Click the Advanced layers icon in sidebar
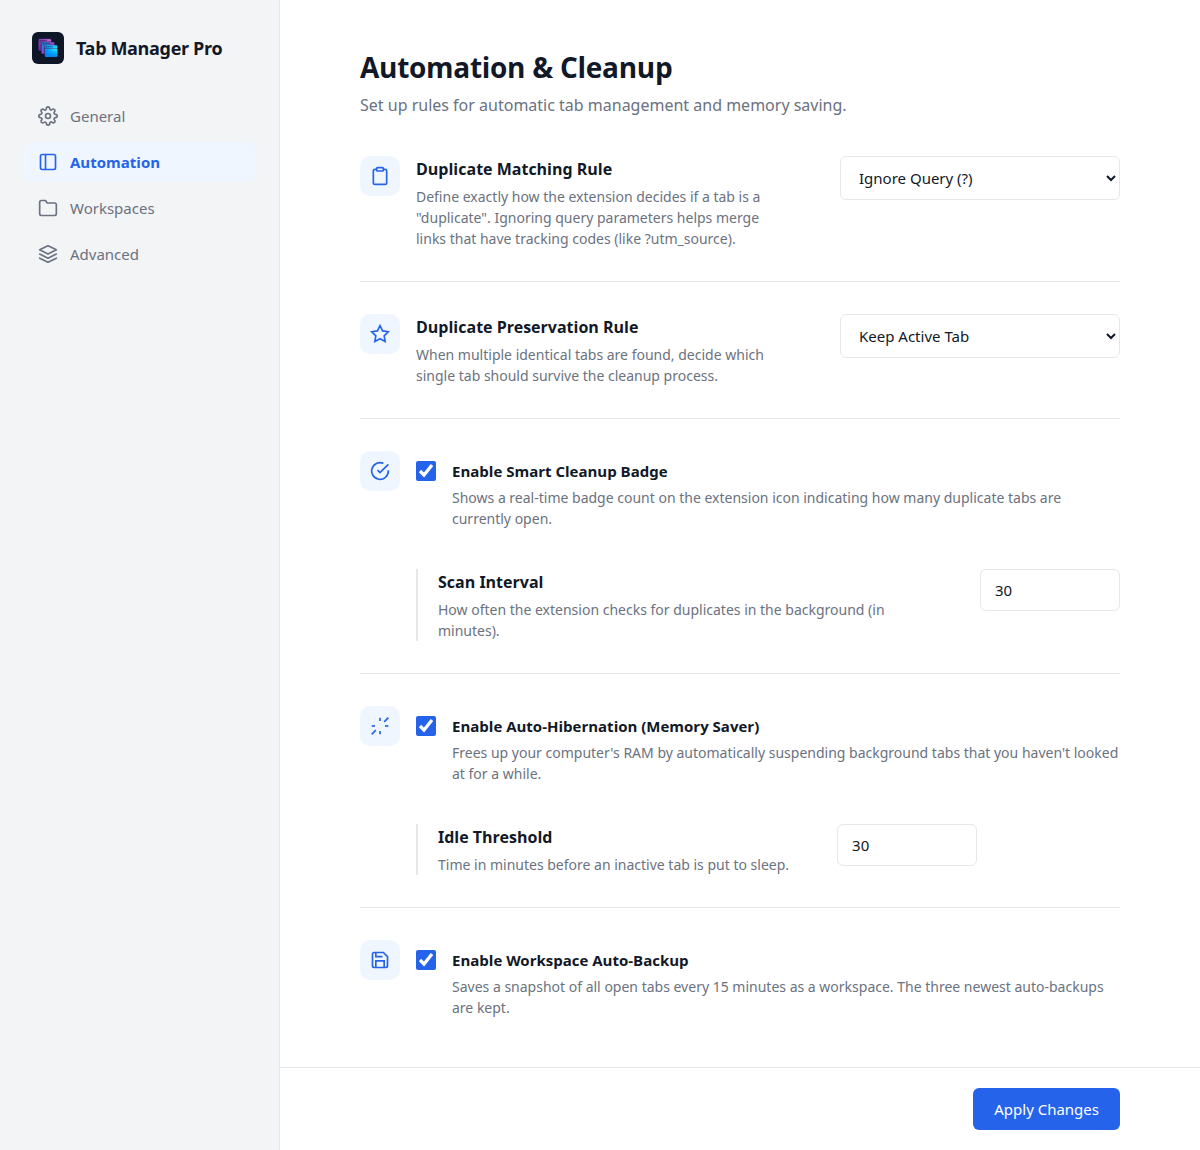 (48, 254)
